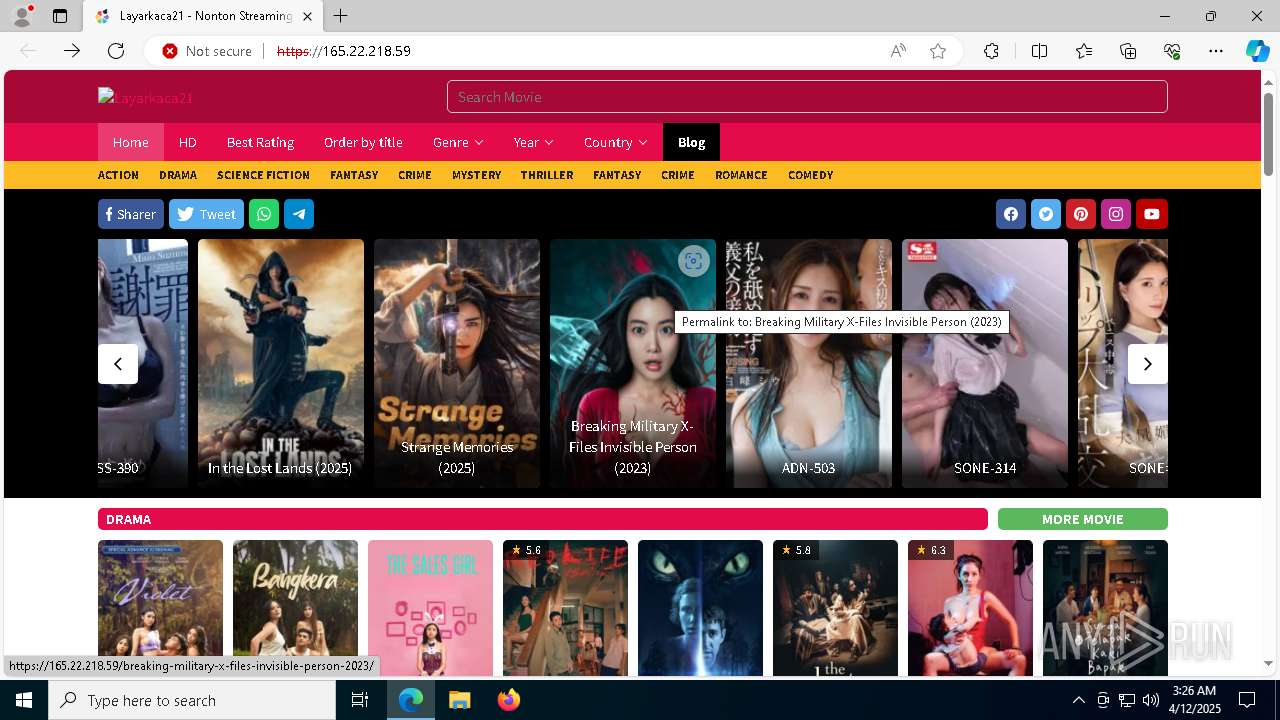Viewport: 1280px width, 720px height.
Task: Open the HD menu item
Action: click(187, 142)
